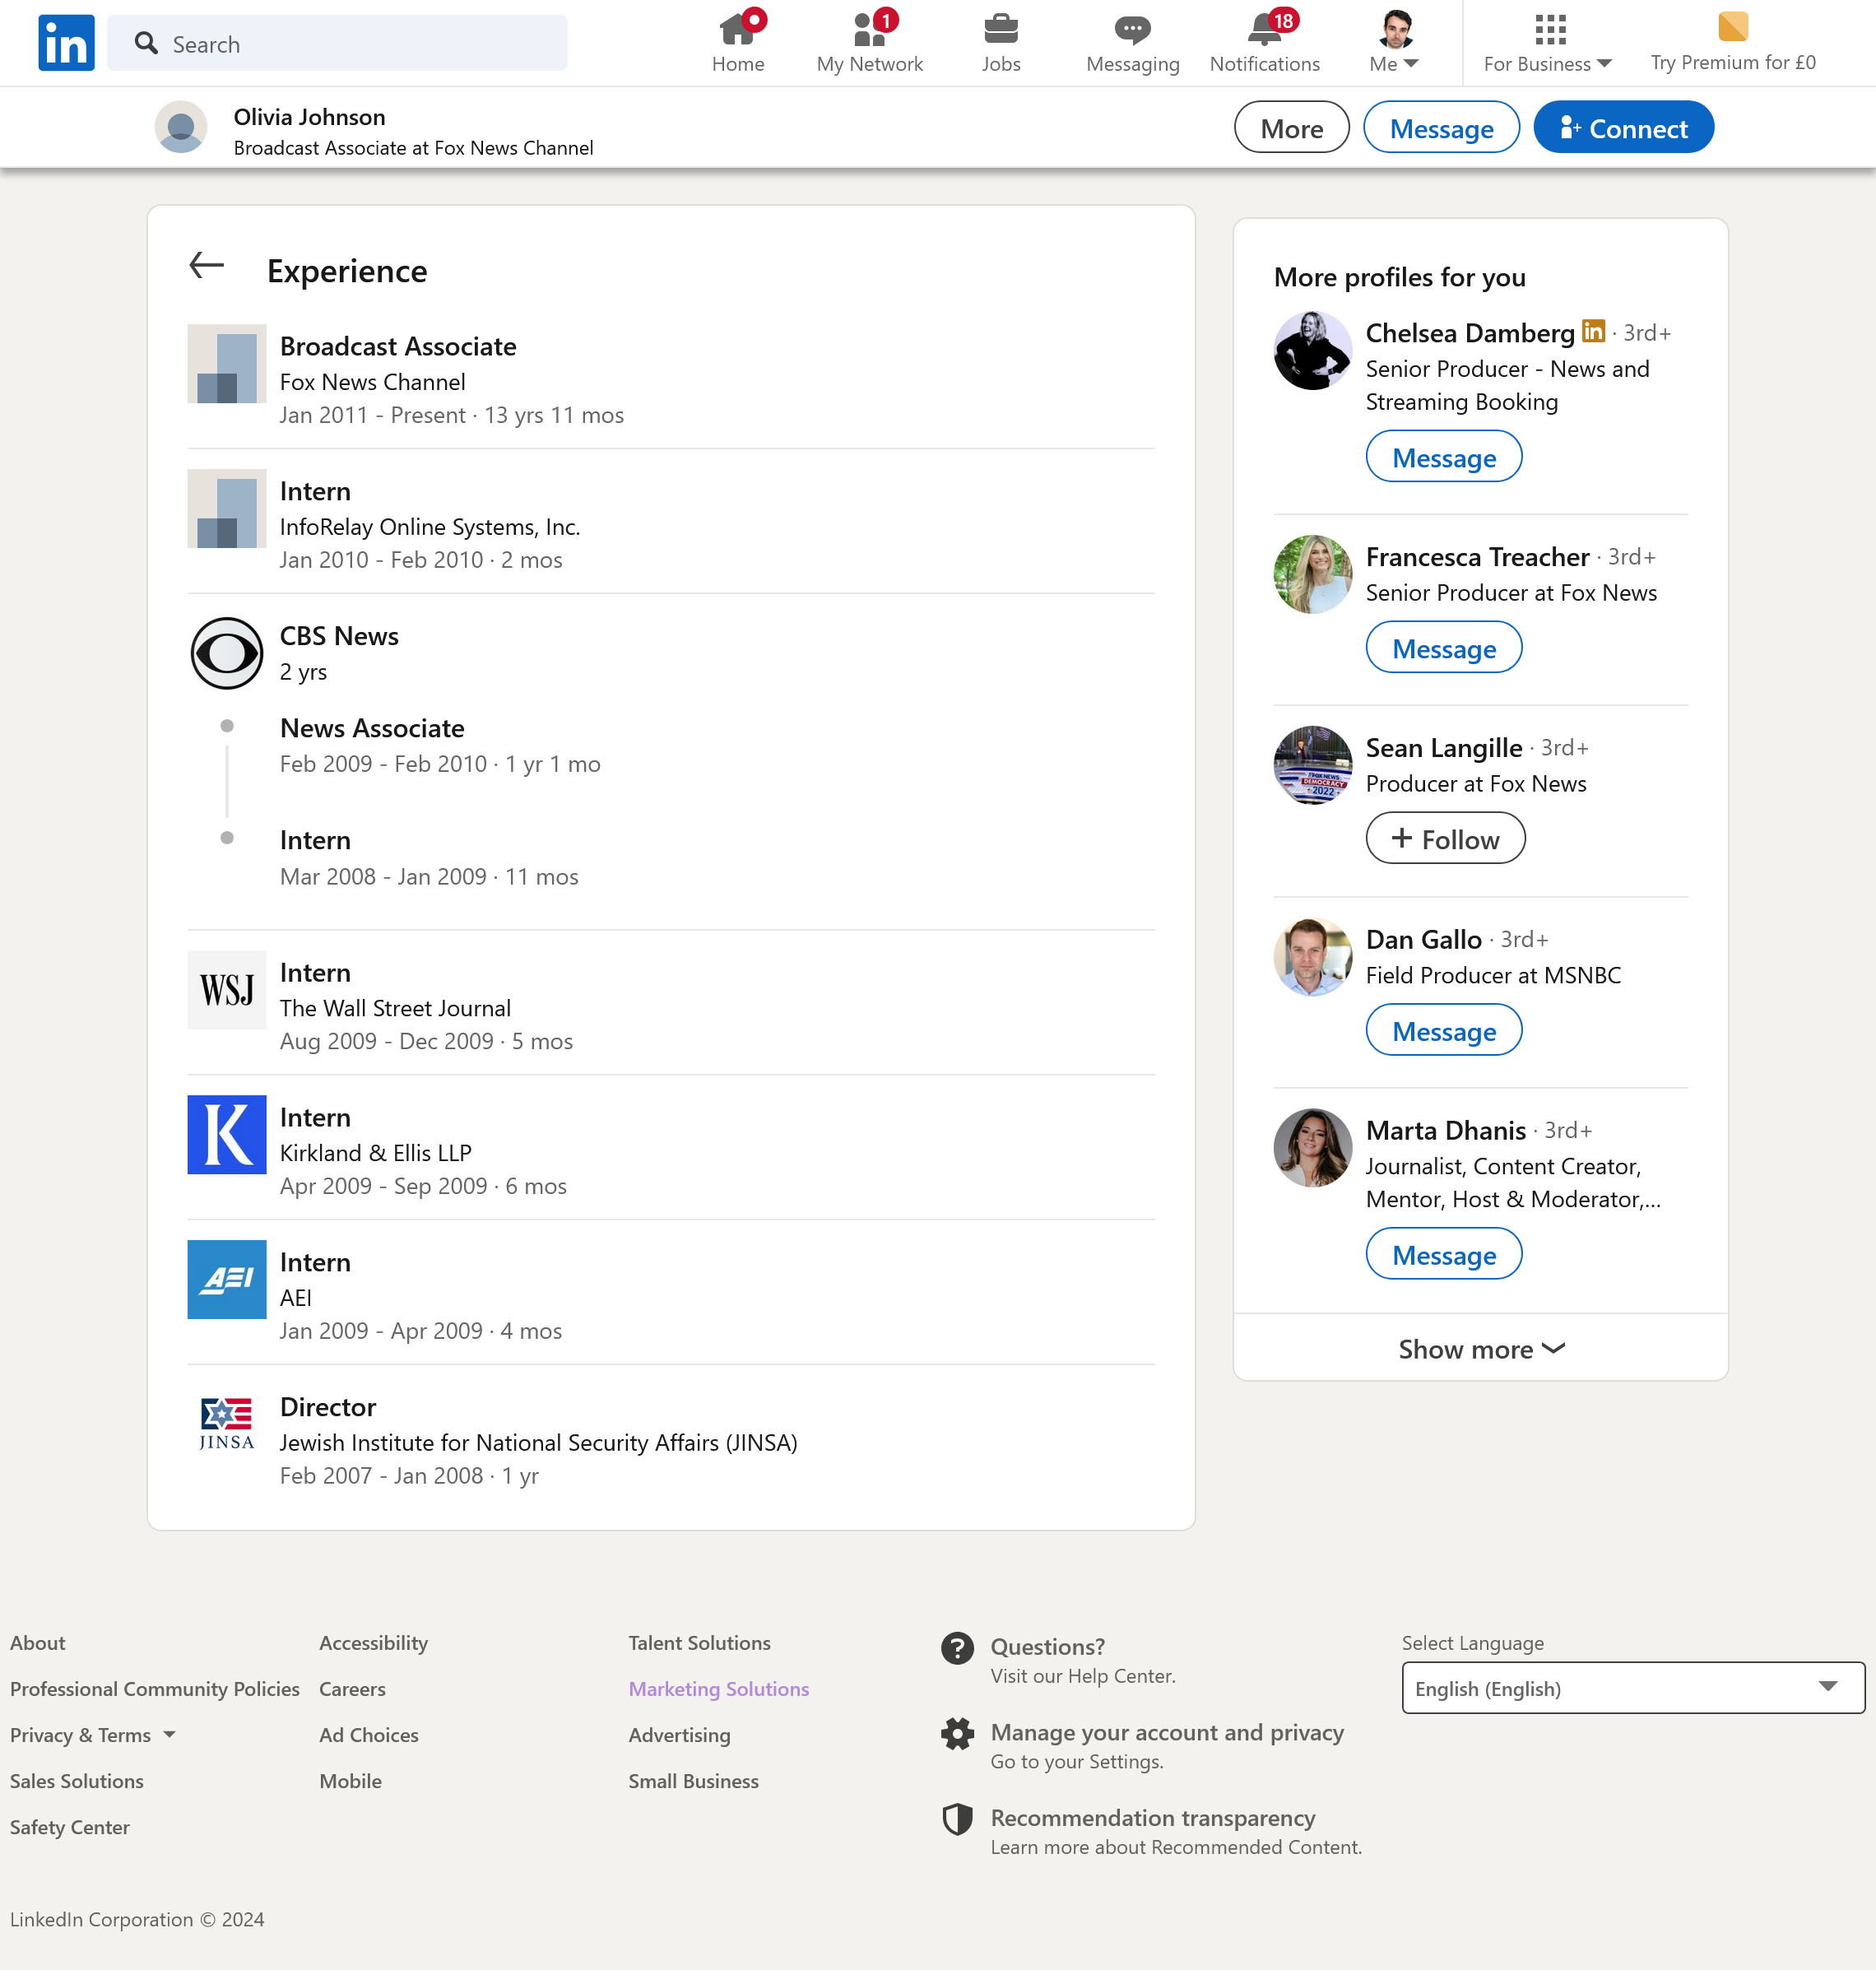Click the back arrow beside Experience
Image resolution: width=1876 pixels, height=1970 pixels.
click(x=207, y=265)
